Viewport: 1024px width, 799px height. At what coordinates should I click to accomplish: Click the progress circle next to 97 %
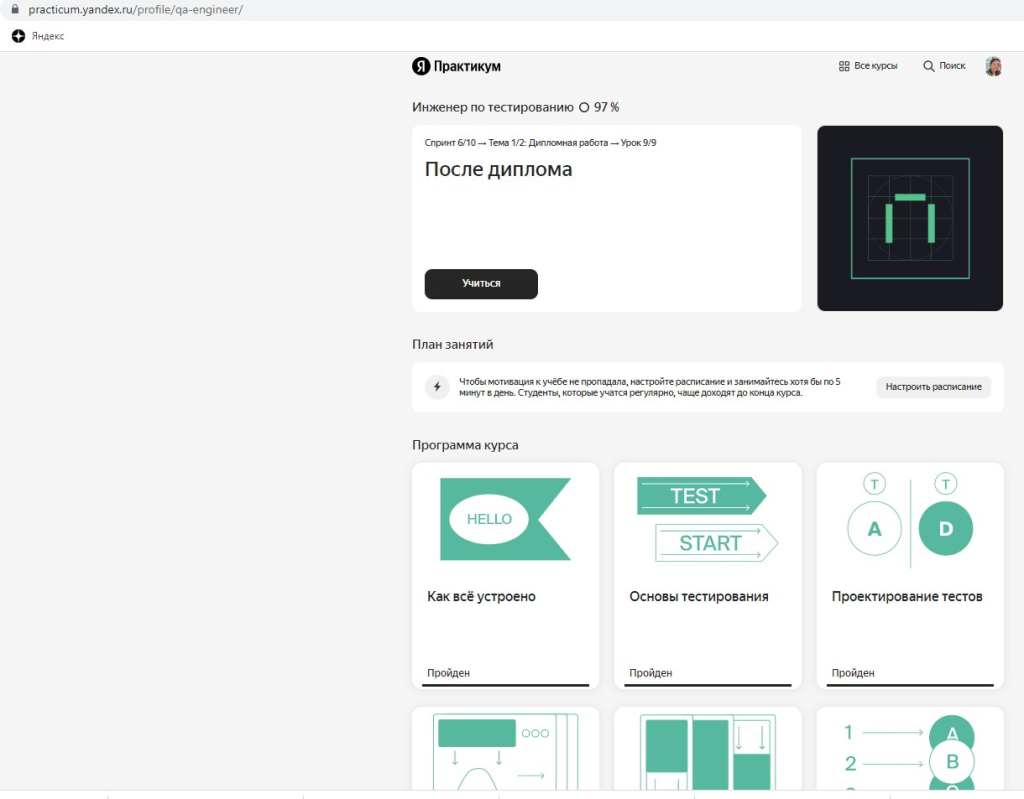point(584,107)
